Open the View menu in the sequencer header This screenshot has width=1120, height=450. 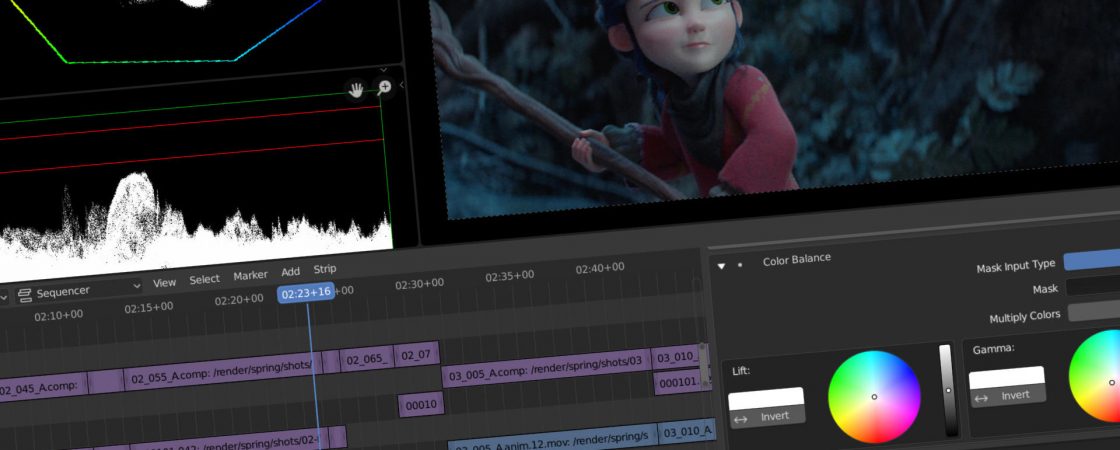[164, 283]
